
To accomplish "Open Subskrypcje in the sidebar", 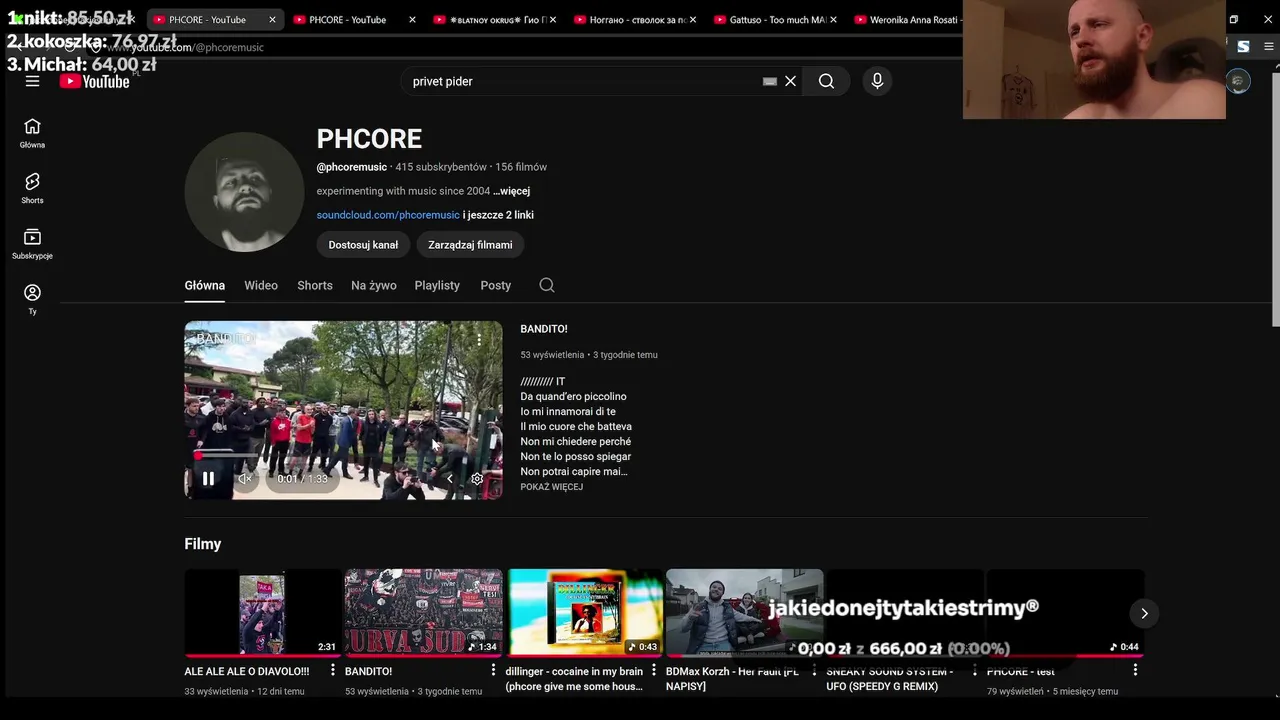I will [x=32, y=244].
